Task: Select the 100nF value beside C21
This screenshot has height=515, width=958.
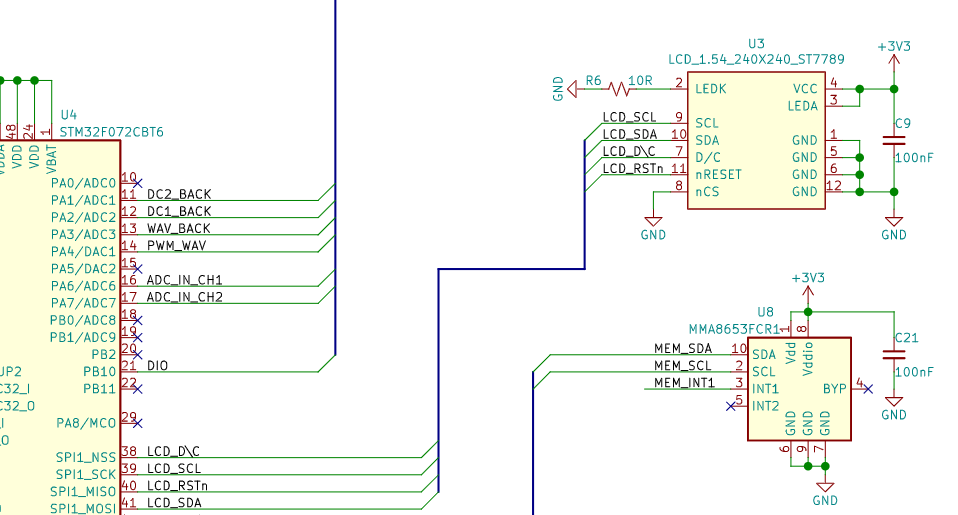Action: 914,372
